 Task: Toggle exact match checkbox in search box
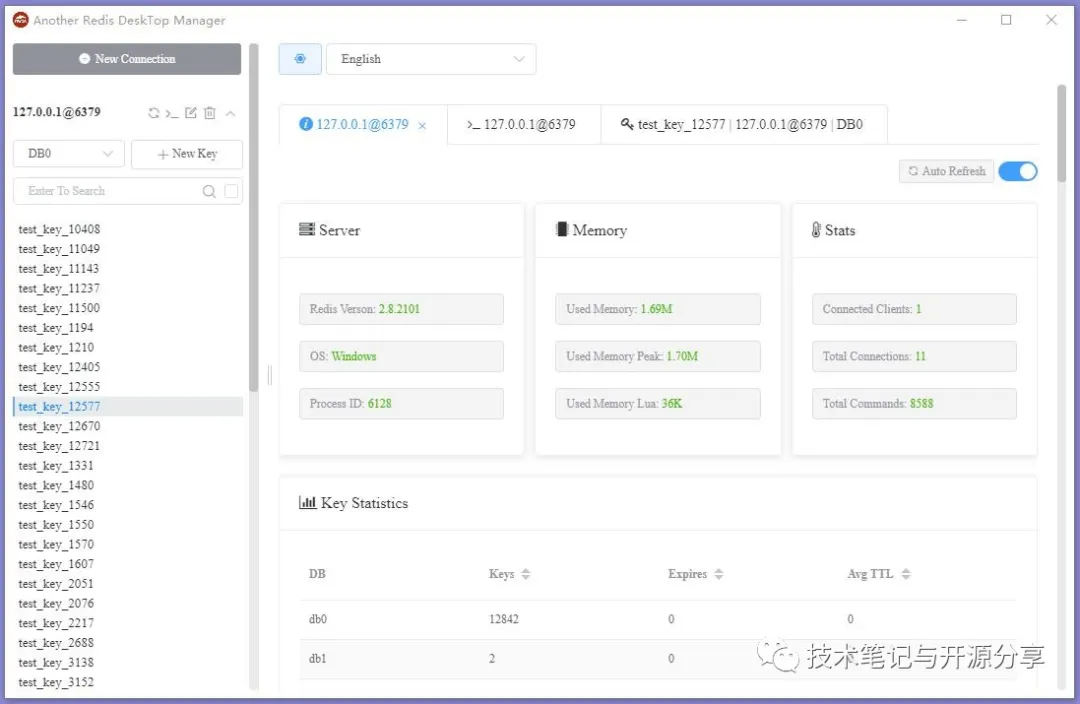(231, 191)
